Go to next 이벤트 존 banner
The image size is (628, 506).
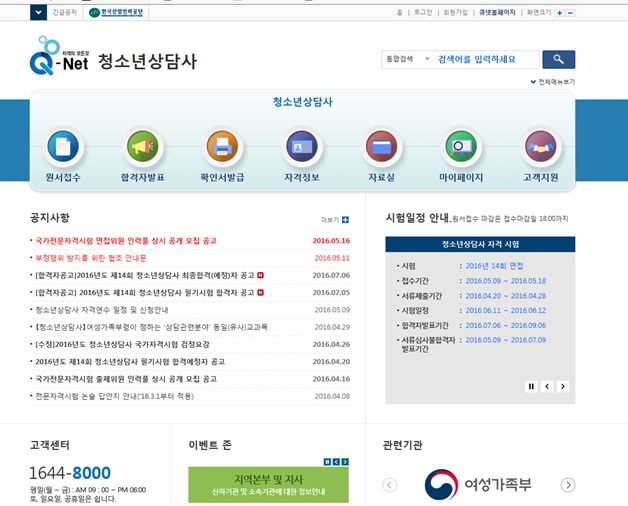point(345,462)
